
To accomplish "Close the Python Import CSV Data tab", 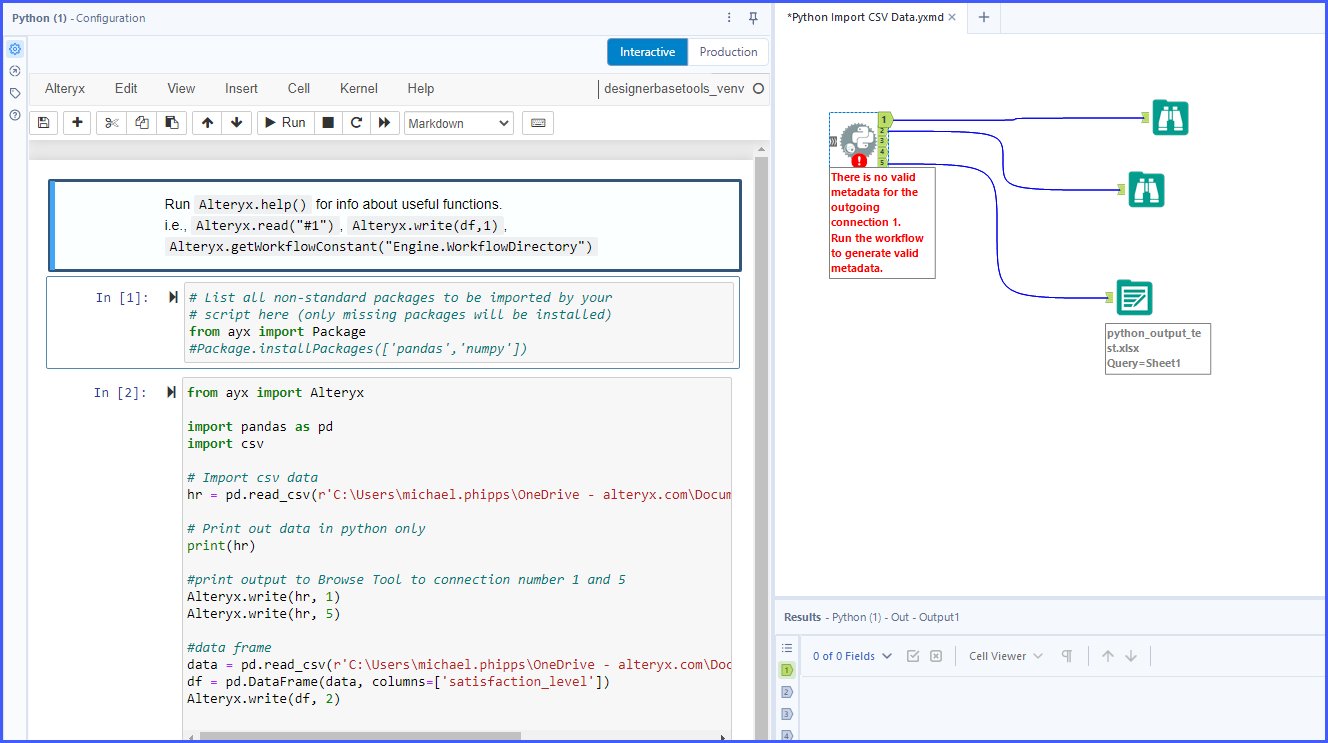I will (952, 17).
